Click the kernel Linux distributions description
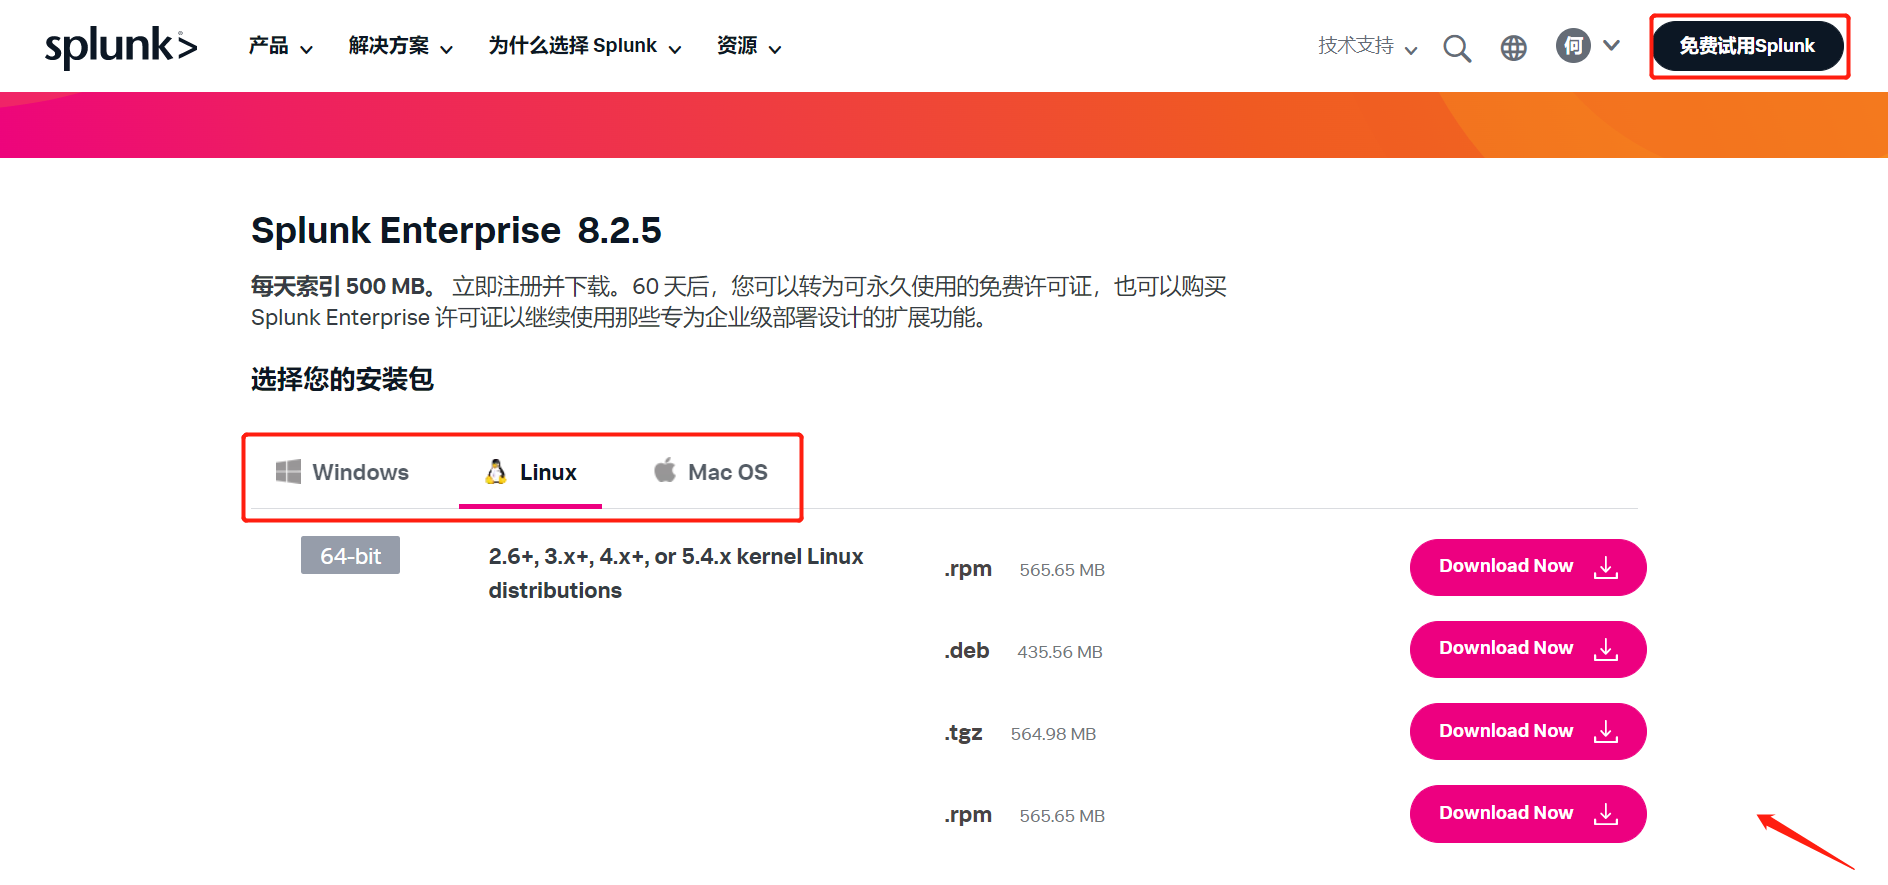1888x885 pixels. (x=676, y=573)
